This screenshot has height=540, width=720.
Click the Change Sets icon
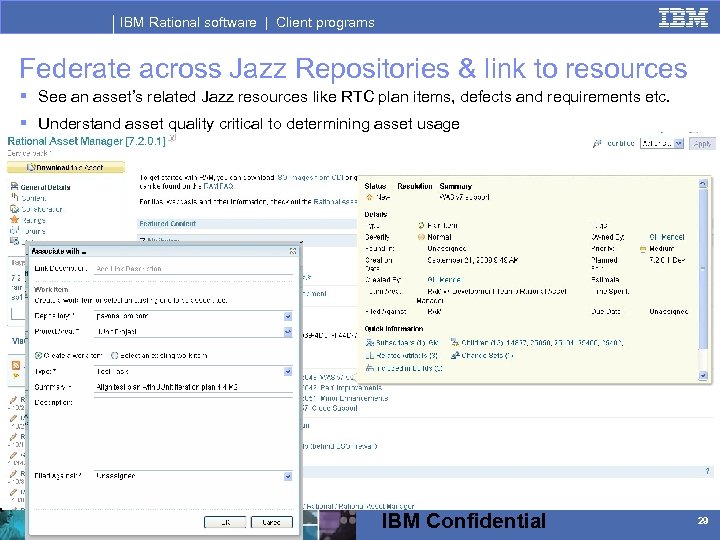click(x=455, y=355)
